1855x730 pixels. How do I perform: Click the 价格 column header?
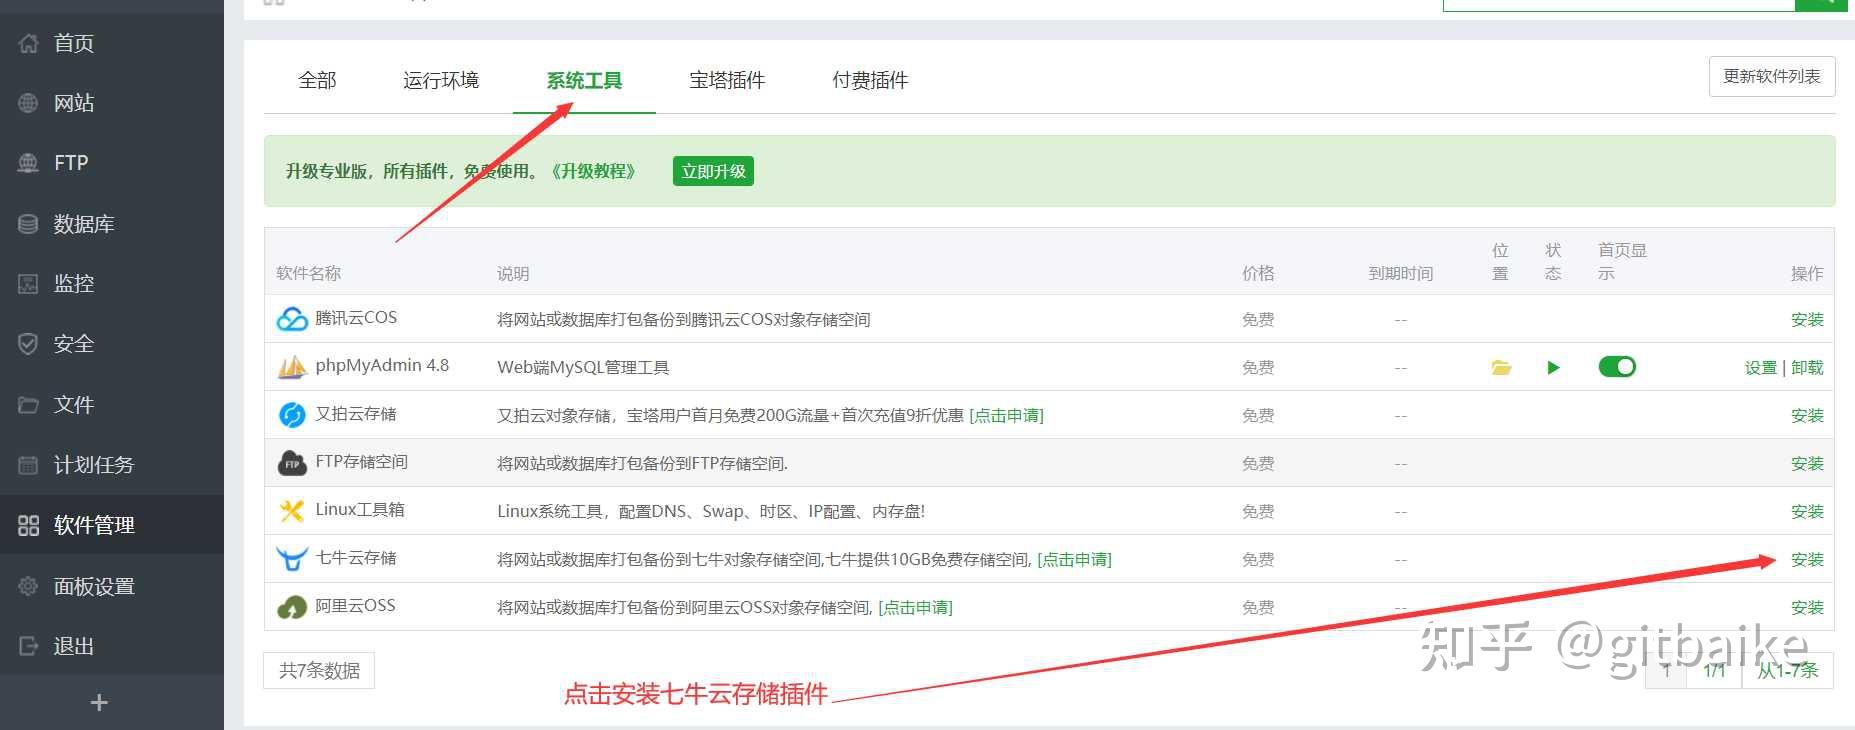tap(1258, 273)
